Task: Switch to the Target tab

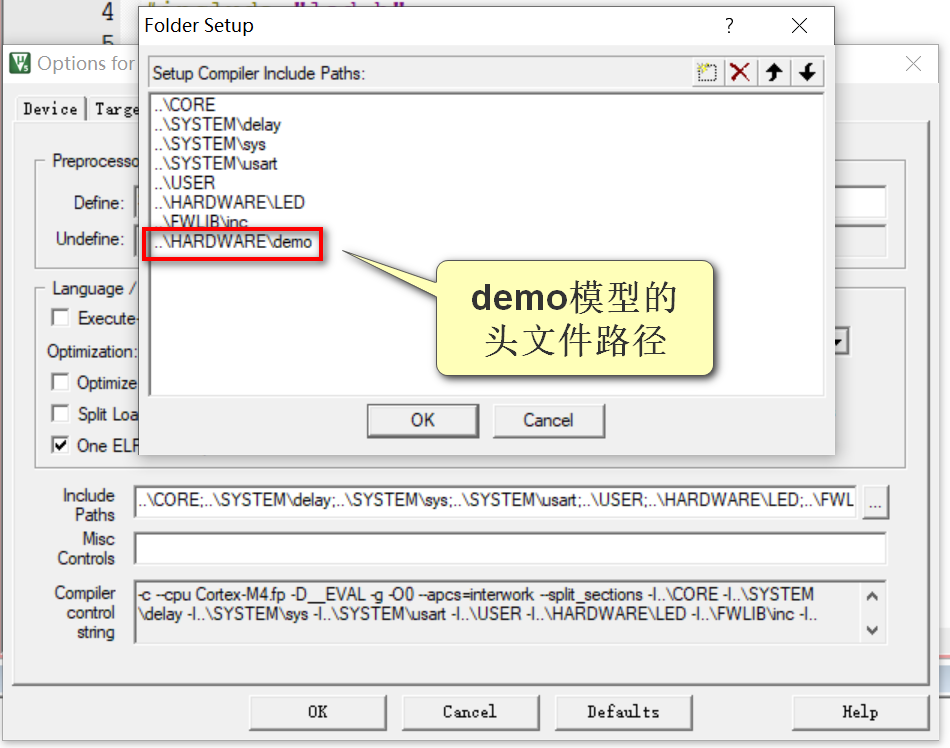Action: point(115,109)
